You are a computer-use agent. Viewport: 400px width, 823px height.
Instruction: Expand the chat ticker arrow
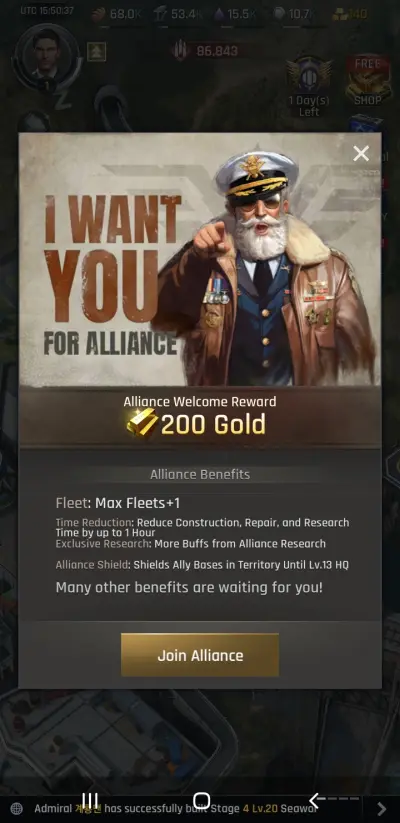click(382, 809)
